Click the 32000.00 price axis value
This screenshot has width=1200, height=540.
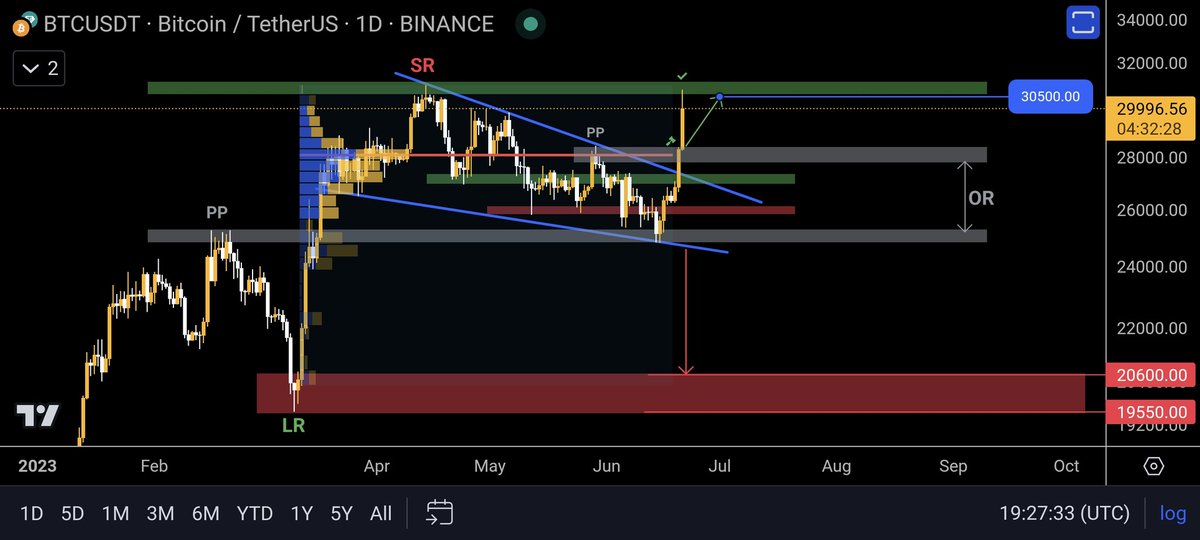1152,64
